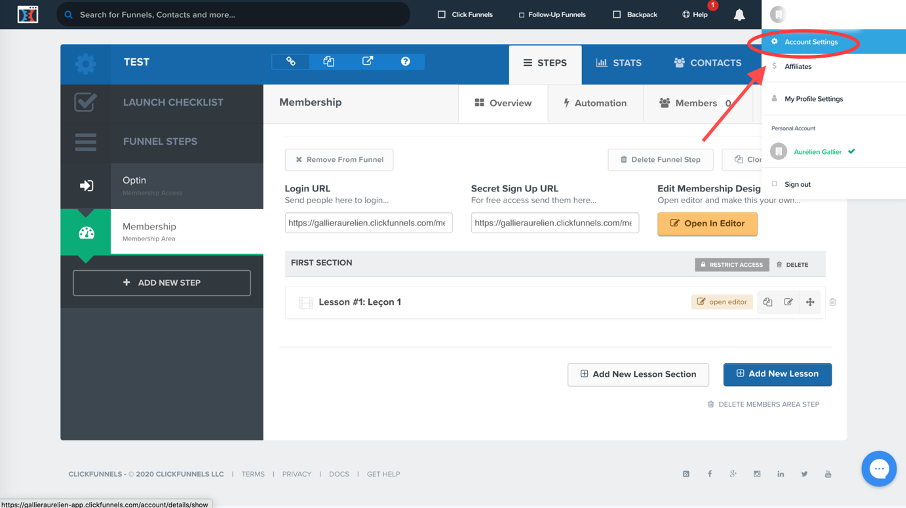Click the Launch Checklist checkmark icon
This screenshot has height=508, width=906.
point(86,102)
